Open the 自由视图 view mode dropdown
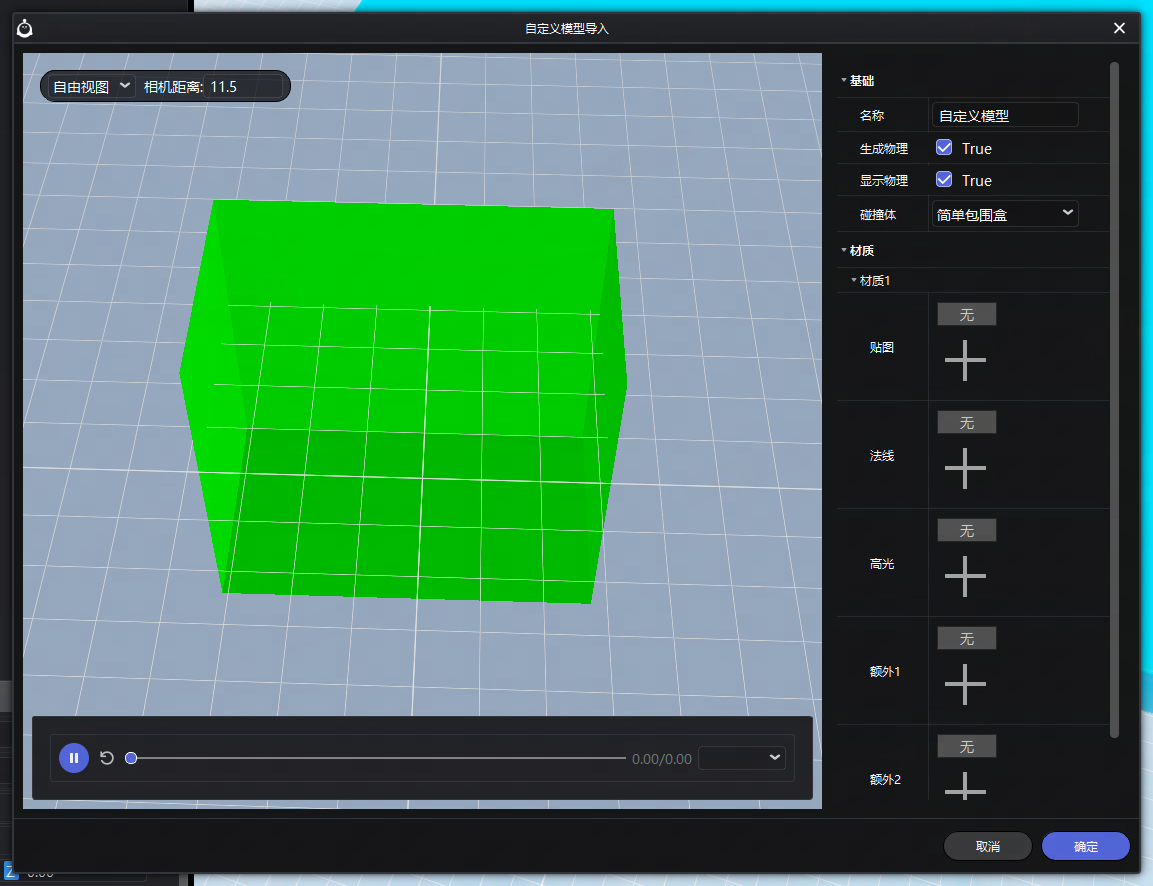The image size is (1153, 886). (92, 86)
